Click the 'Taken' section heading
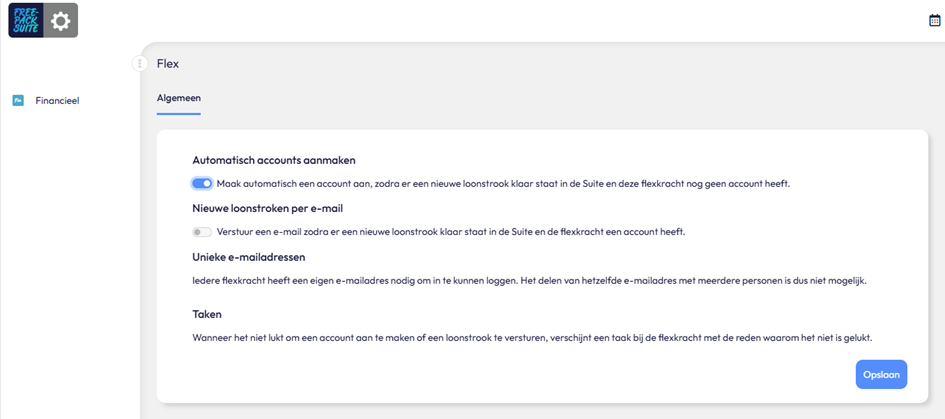Screen dimensions: 945x419 pos(207,315)
